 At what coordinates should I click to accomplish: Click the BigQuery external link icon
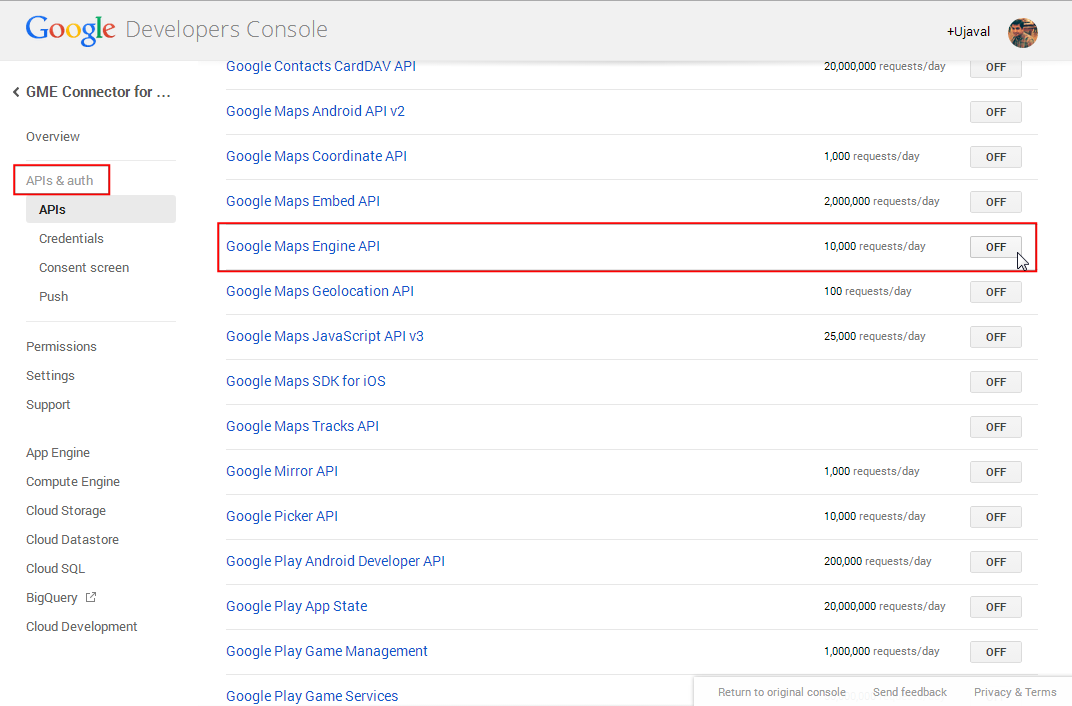(x=91, y=598)
